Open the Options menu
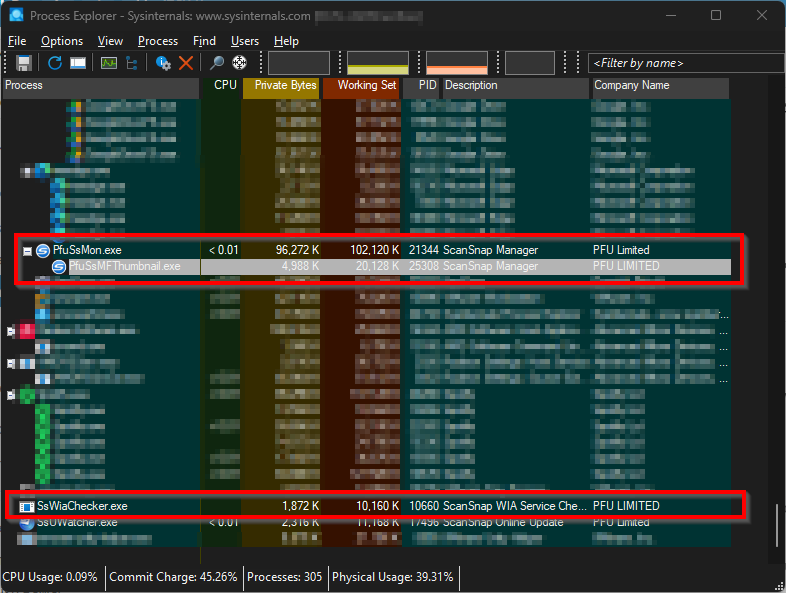Screen dimensions: 786x593 pos(62,41)
